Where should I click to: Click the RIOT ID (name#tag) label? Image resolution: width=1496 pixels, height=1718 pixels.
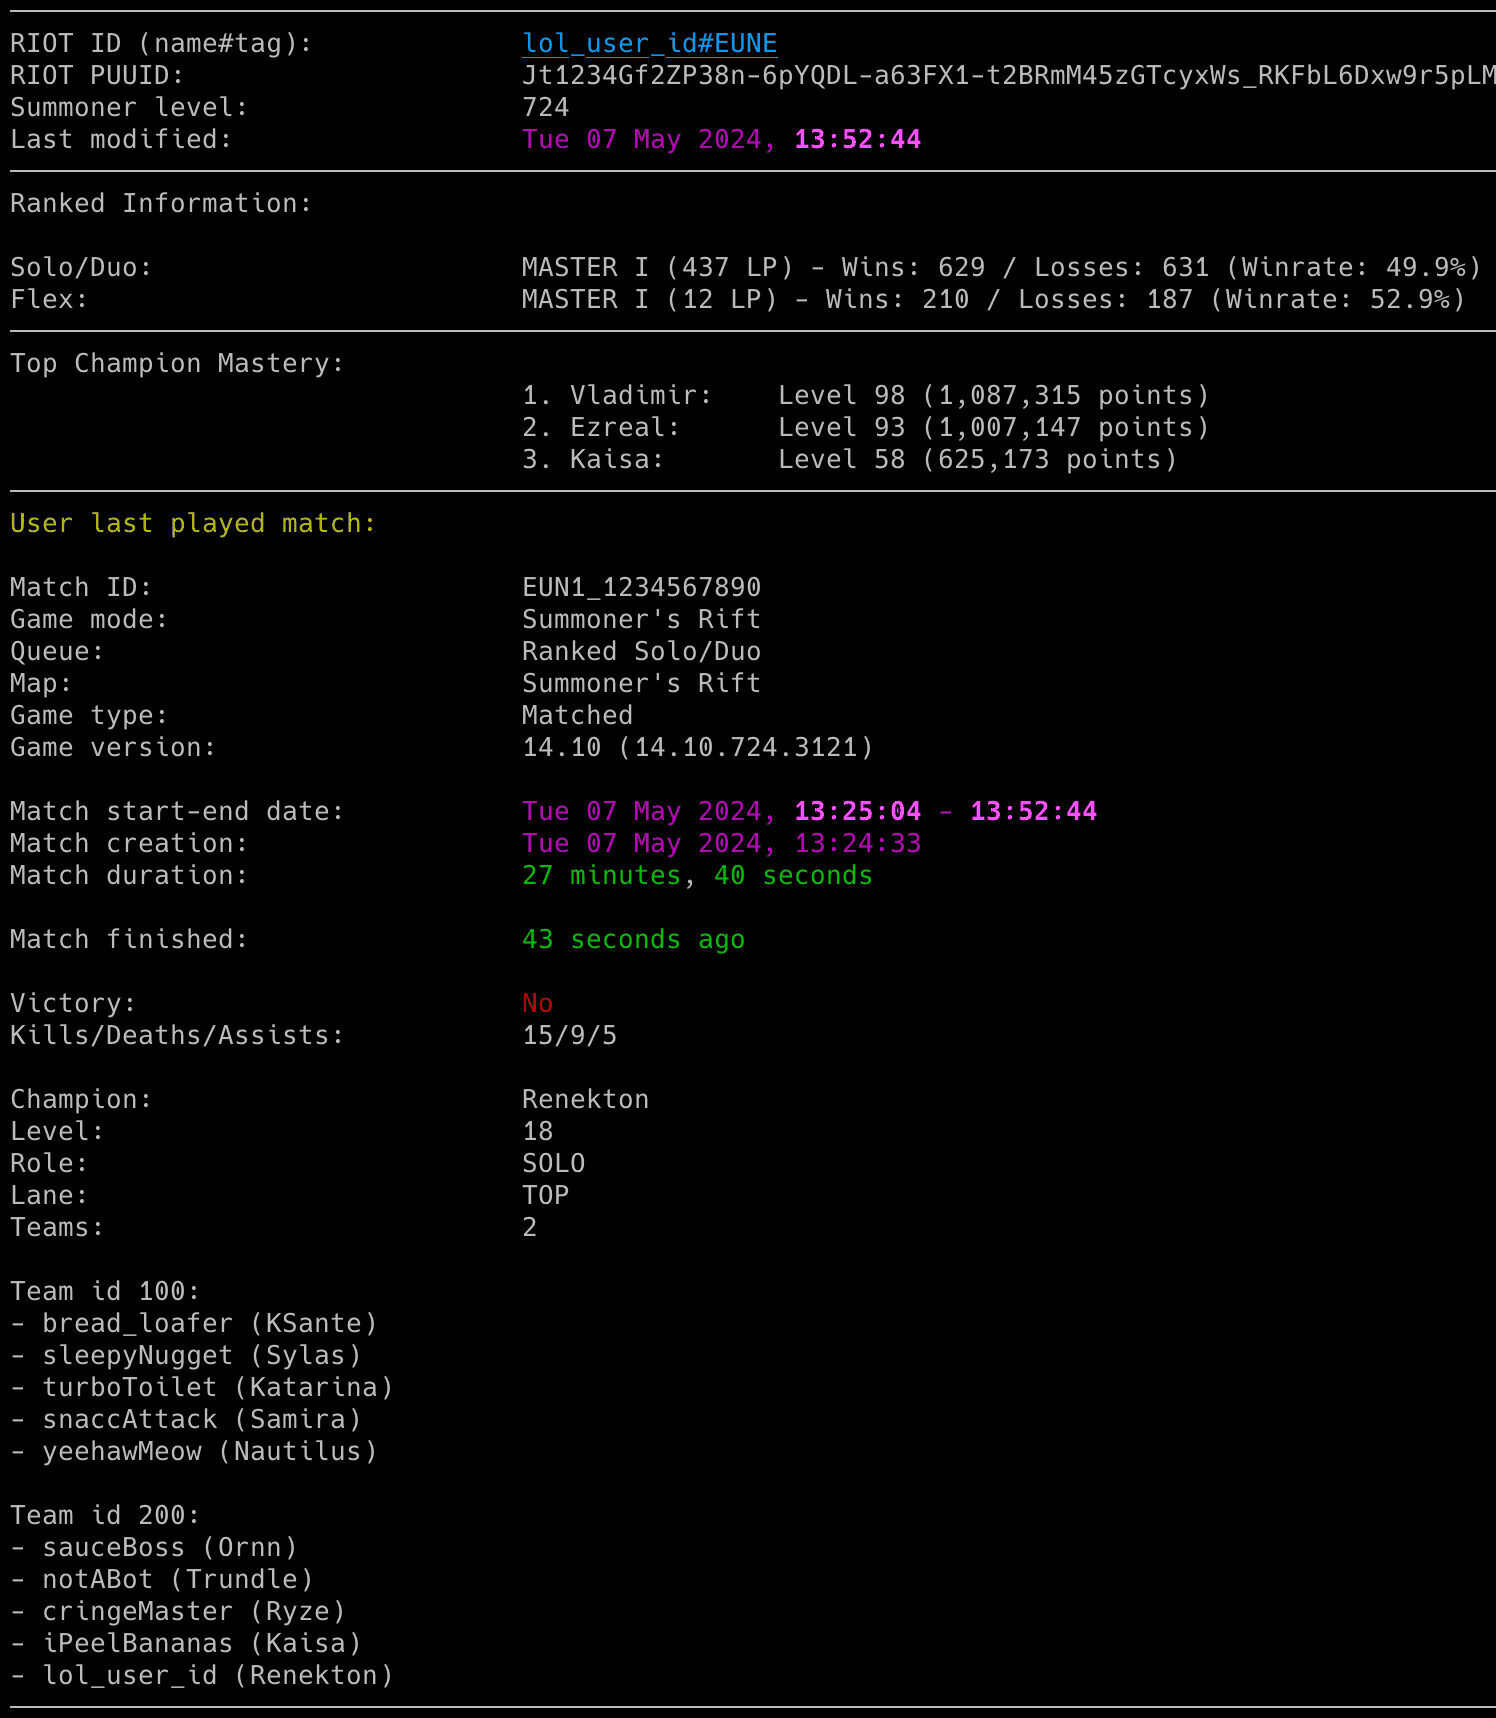[161, 44]
